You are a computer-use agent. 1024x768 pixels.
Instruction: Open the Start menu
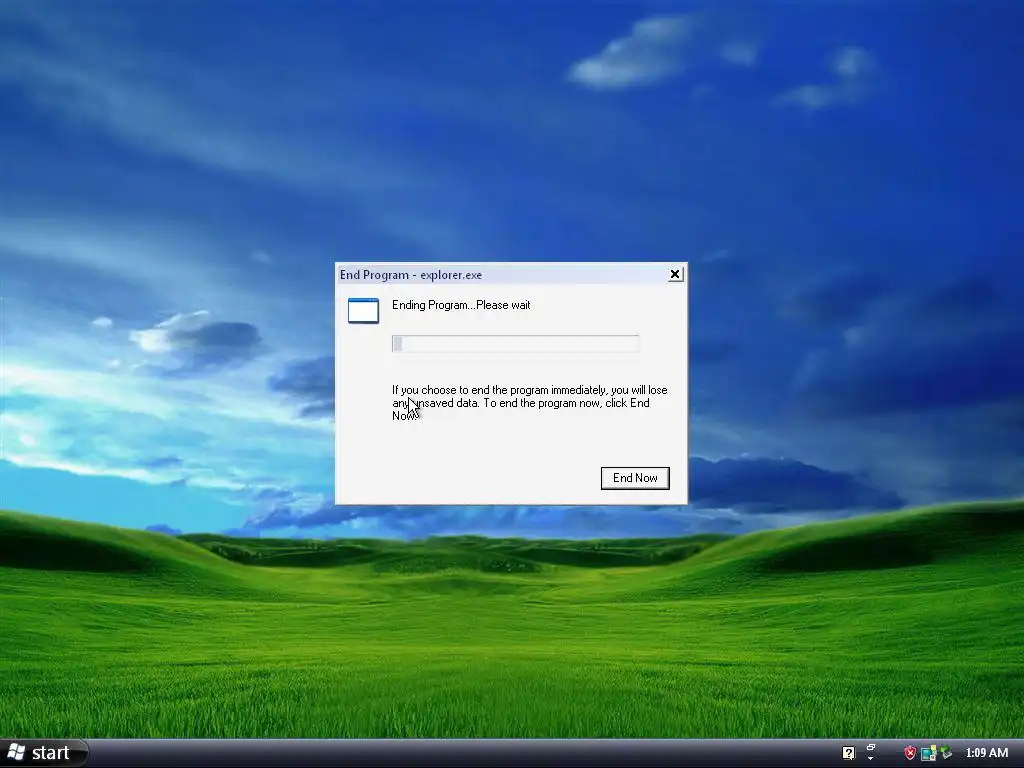pos(44,753)
